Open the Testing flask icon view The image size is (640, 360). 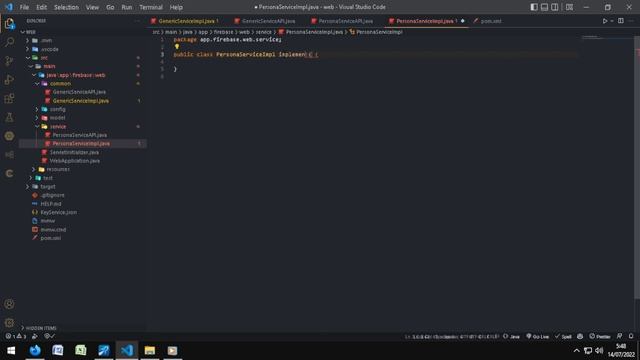point(9,117)
